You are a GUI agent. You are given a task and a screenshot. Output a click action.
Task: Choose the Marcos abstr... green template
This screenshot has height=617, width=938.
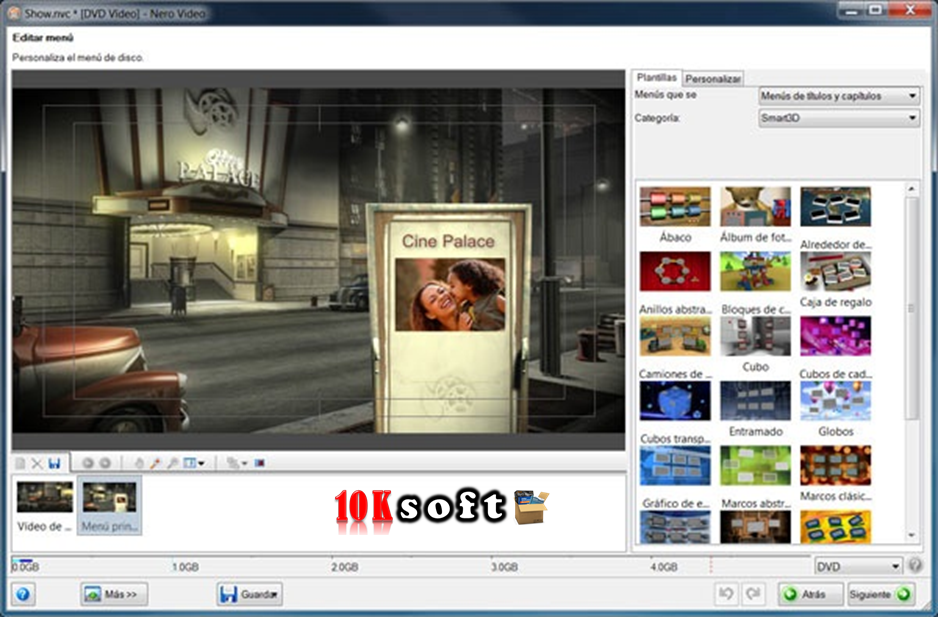click(755, 465)
